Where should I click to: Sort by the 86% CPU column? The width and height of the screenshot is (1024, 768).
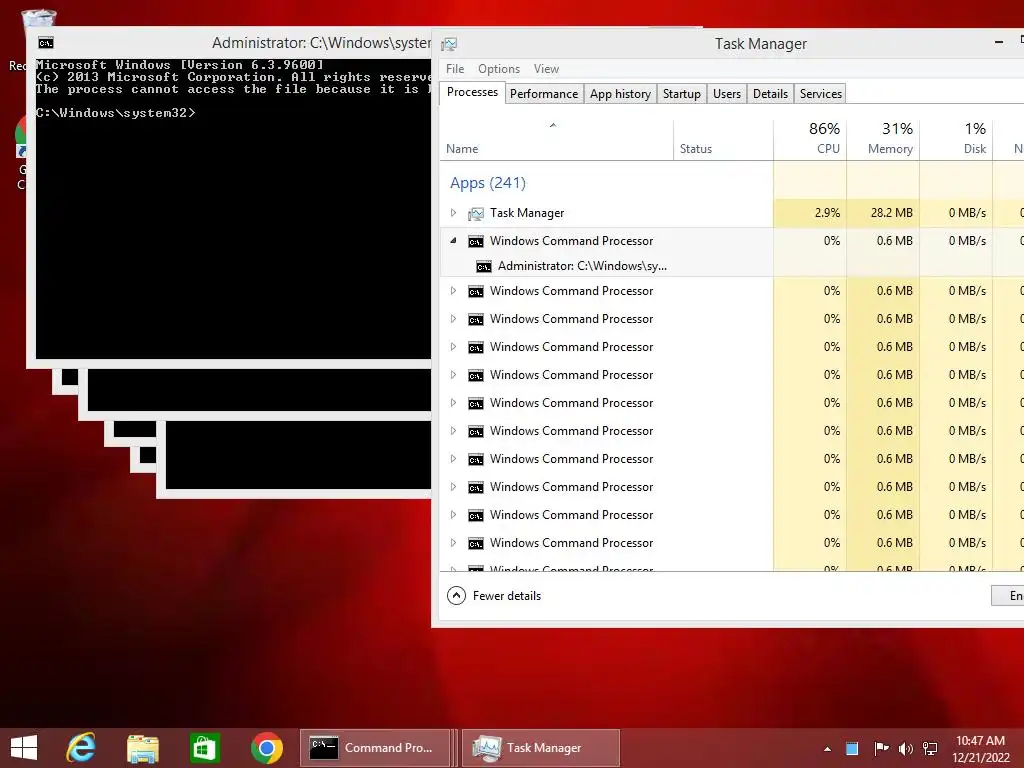(810, 140)
